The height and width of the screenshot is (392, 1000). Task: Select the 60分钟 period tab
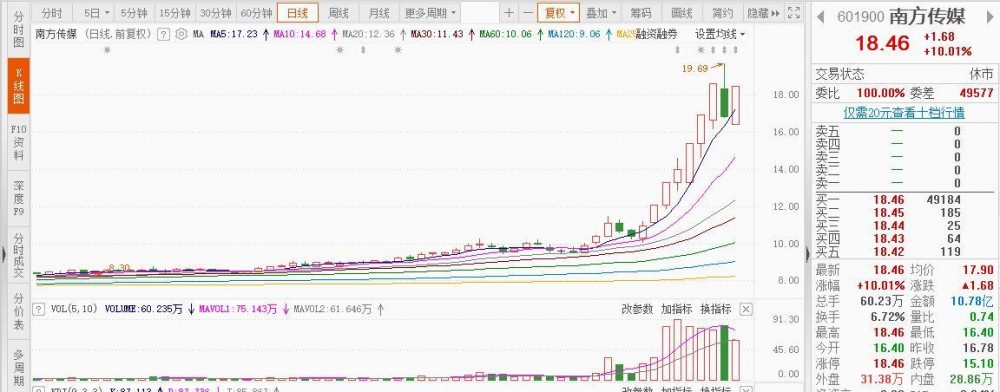(x=256, y=13)
